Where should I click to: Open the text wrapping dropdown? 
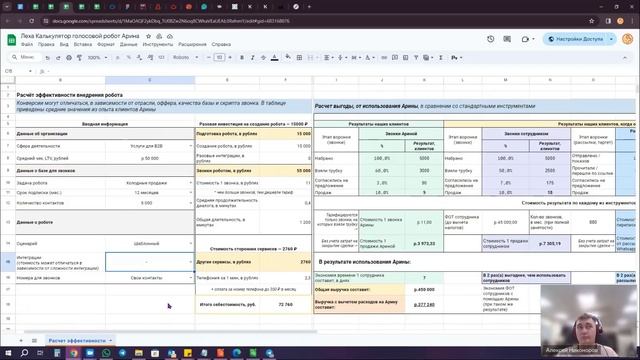pos(355,58)
